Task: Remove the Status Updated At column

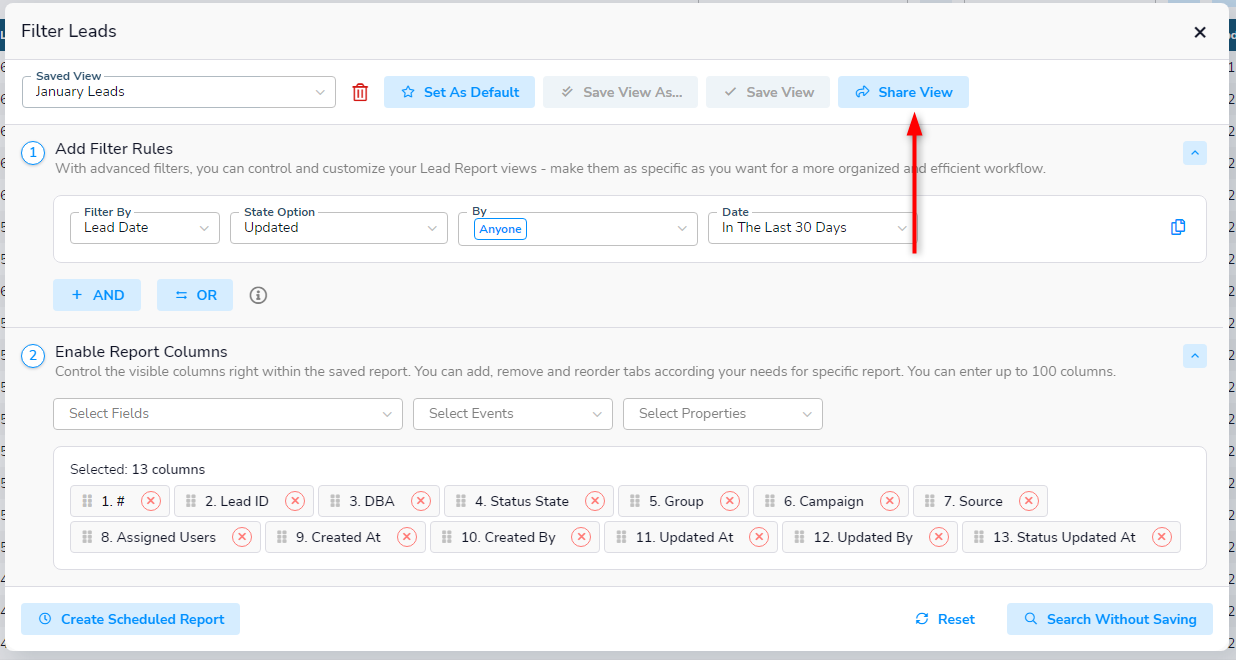Action: pos(1162,537)
